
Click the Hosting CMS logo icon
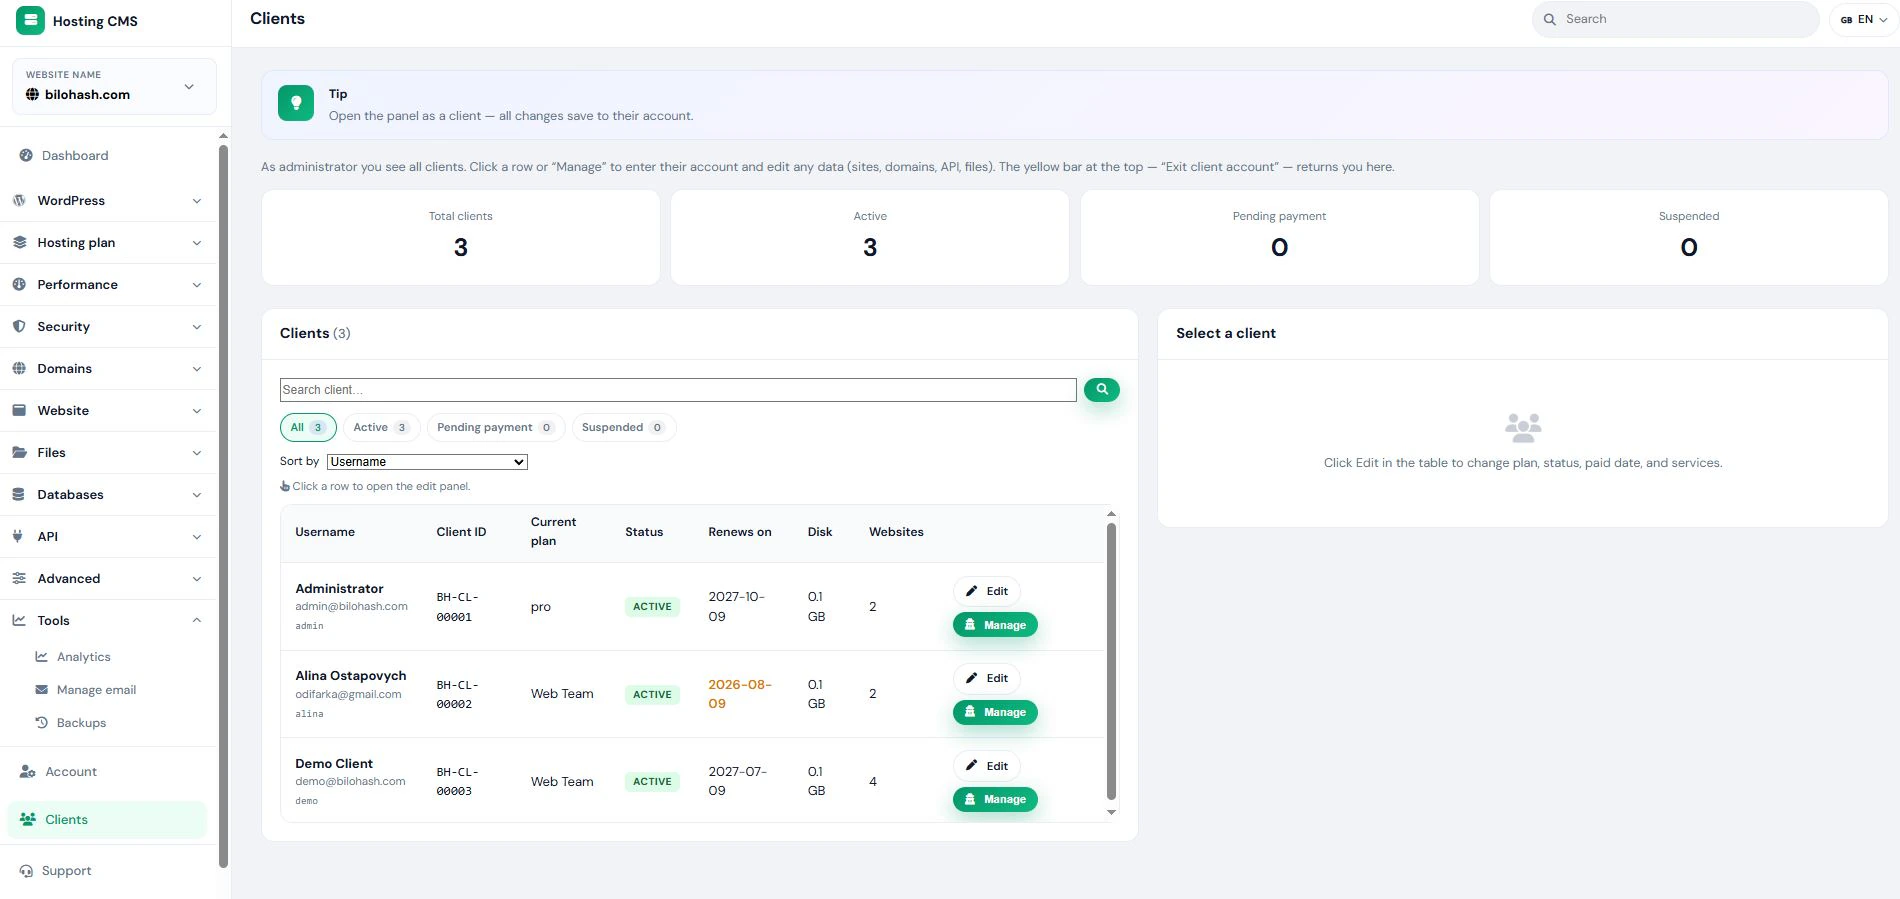tap(30, 20)
